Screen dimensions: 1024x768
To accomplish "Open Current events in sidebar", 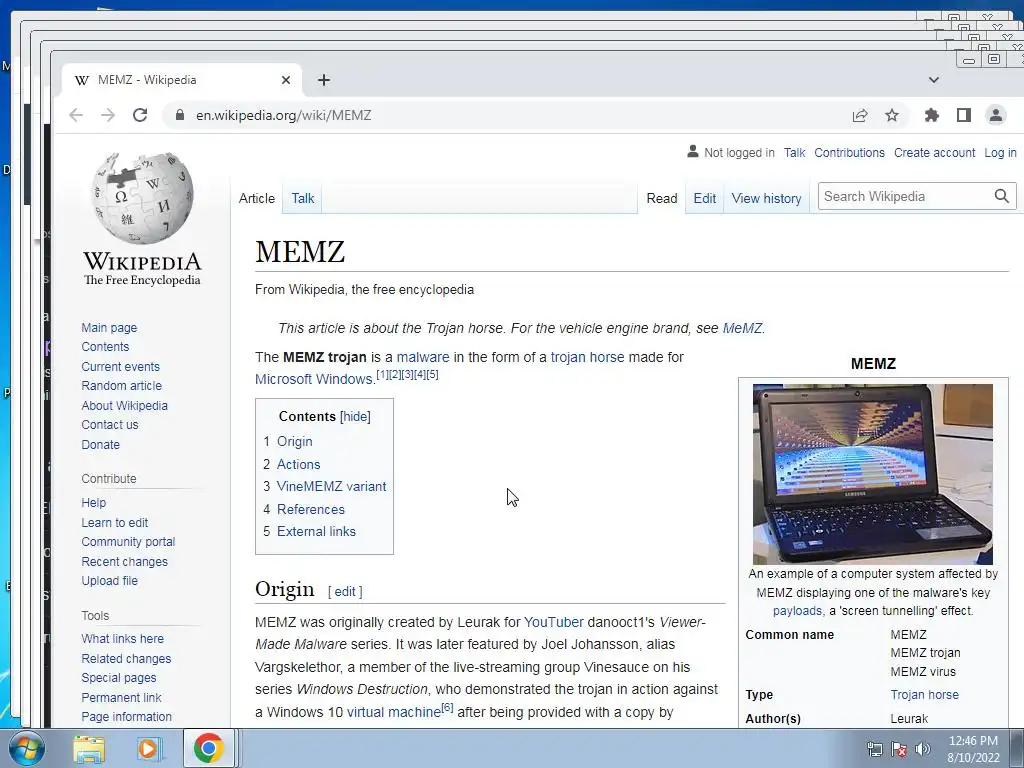I will 120,367.
